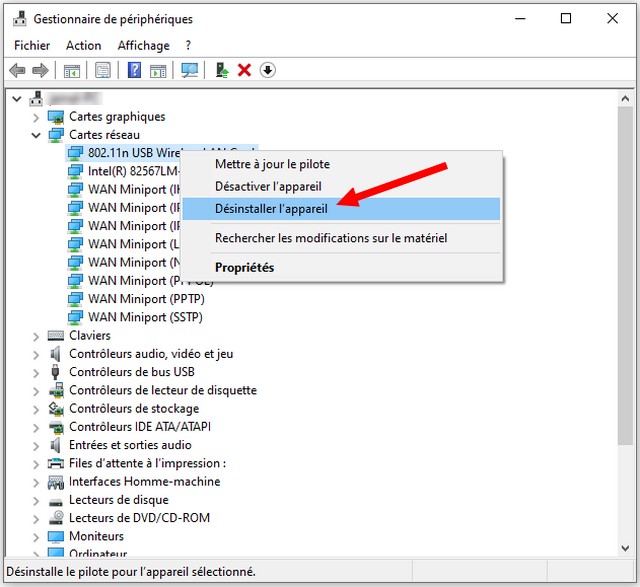The height and width of the screenshot is (587, 640).
Task: Click the Back arrow toolbar icon
Action: (x=17, y=70)
